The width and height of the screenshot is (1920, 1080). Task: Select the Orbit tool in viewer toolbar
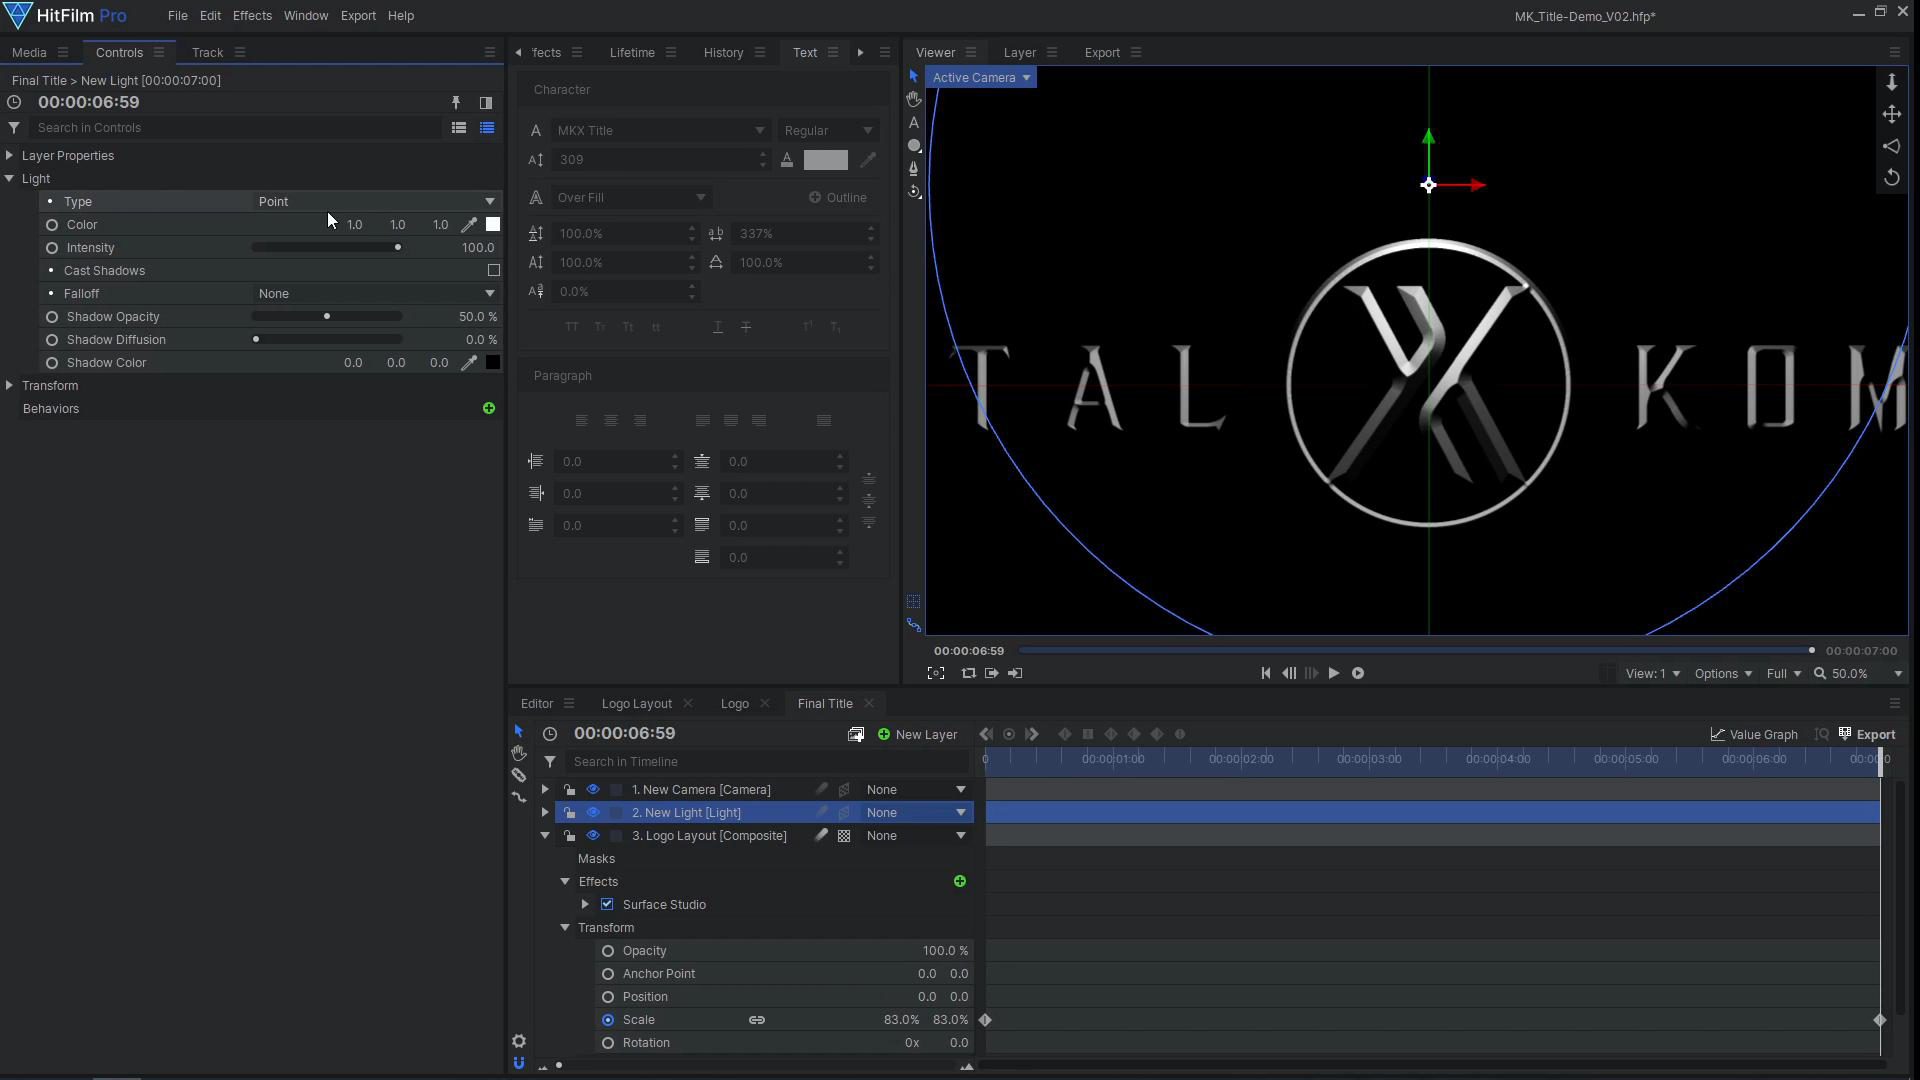(914, 192)
